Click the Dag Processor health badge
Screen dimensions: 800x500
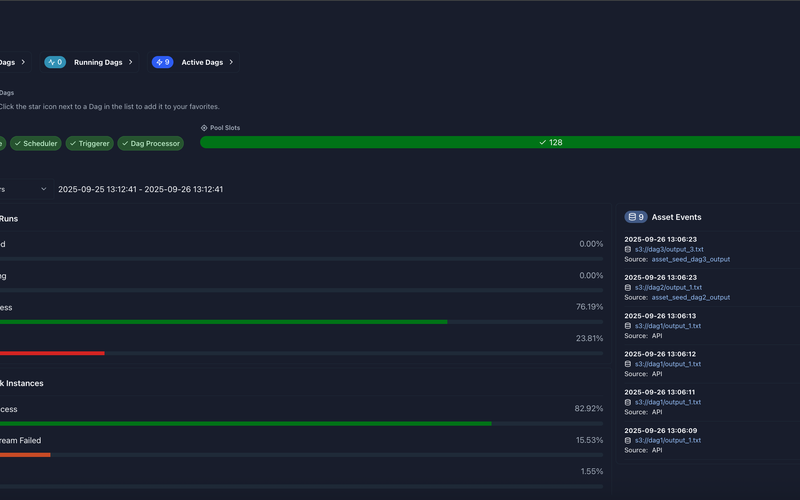(151, 143)
